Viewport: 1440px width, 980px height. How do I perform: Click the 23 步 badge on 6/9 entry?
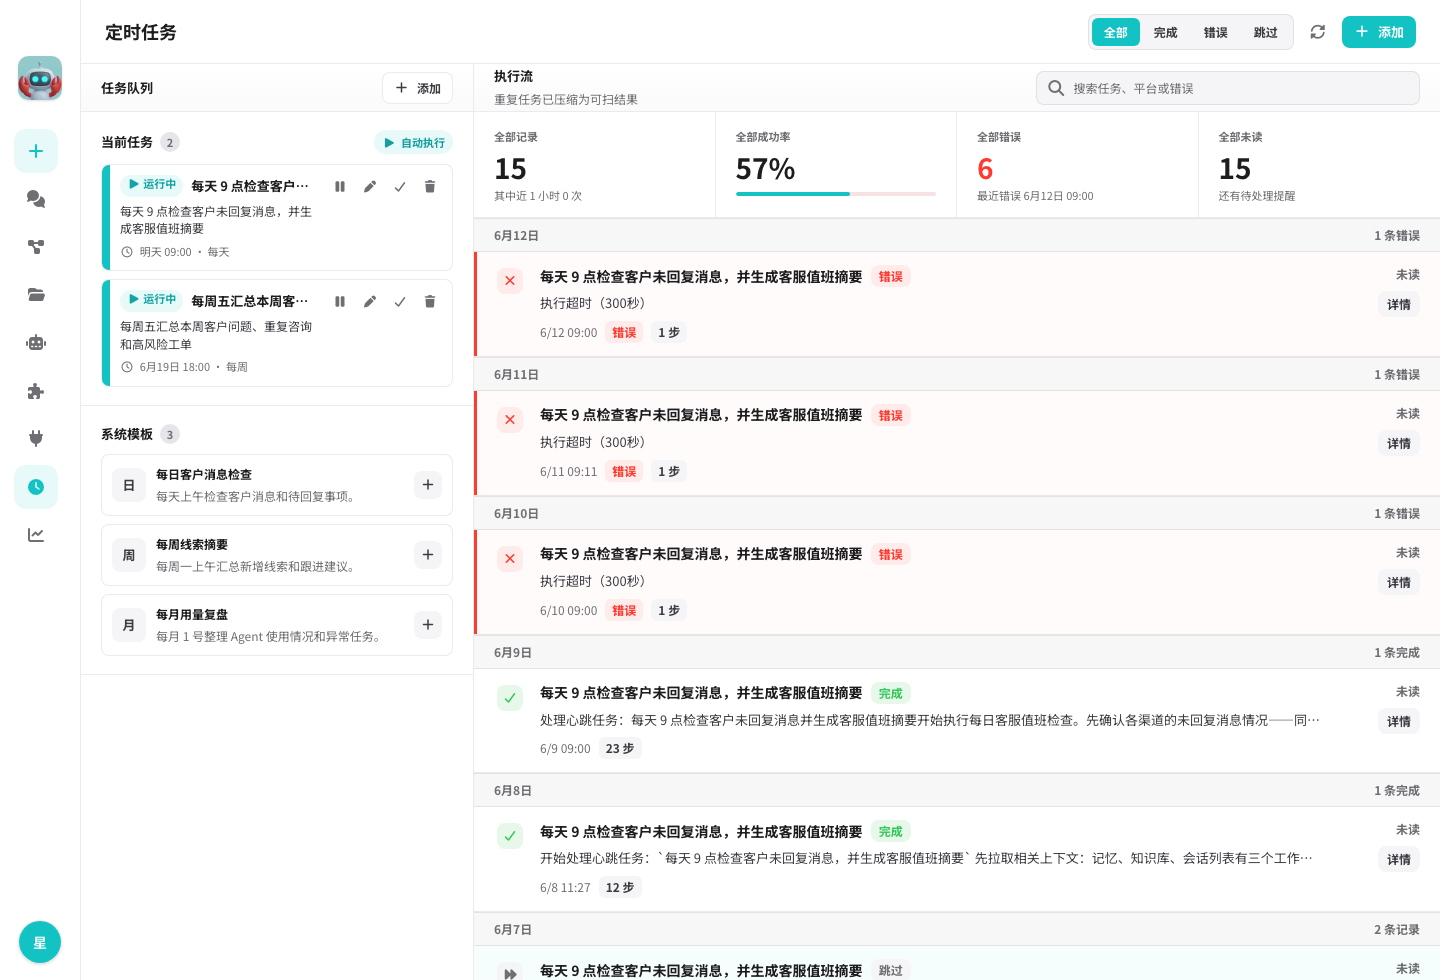pos(620,749)
